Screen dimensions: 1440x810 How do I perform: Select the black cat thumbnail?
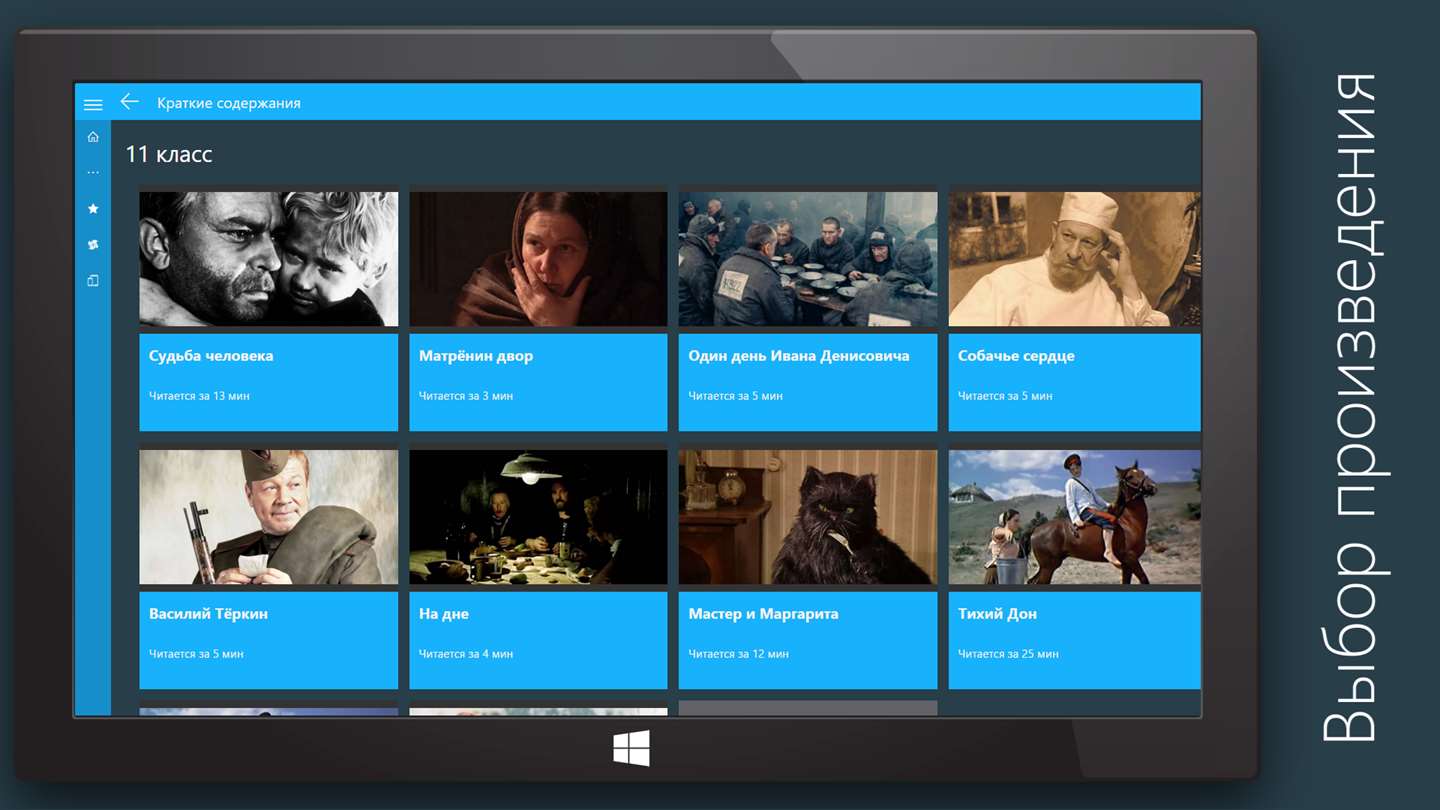pos(808,517)
